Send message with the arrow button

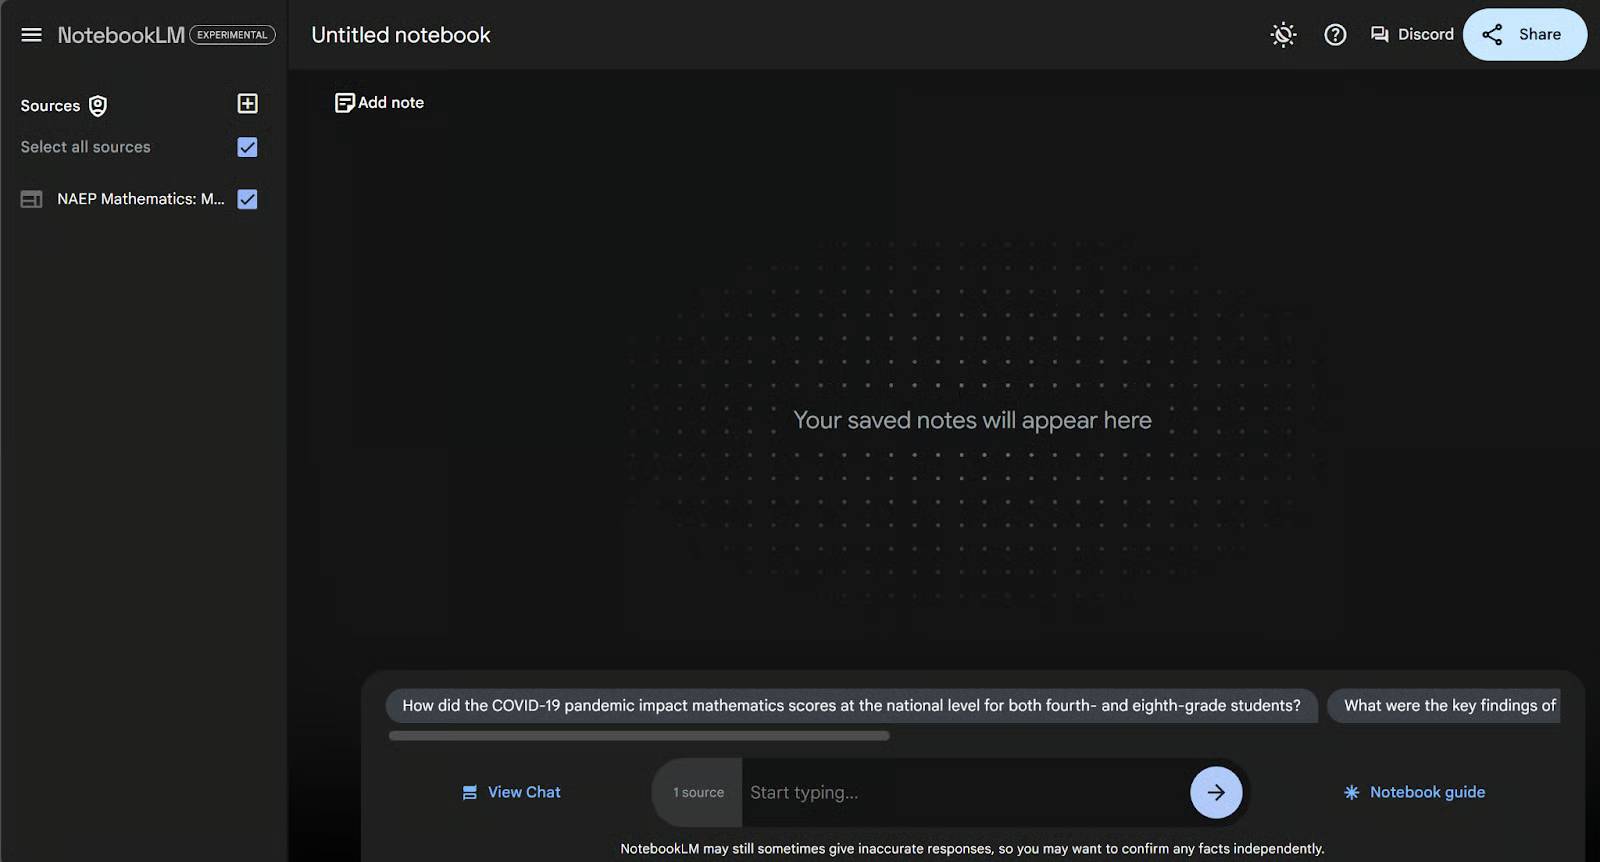[1216, 793]
